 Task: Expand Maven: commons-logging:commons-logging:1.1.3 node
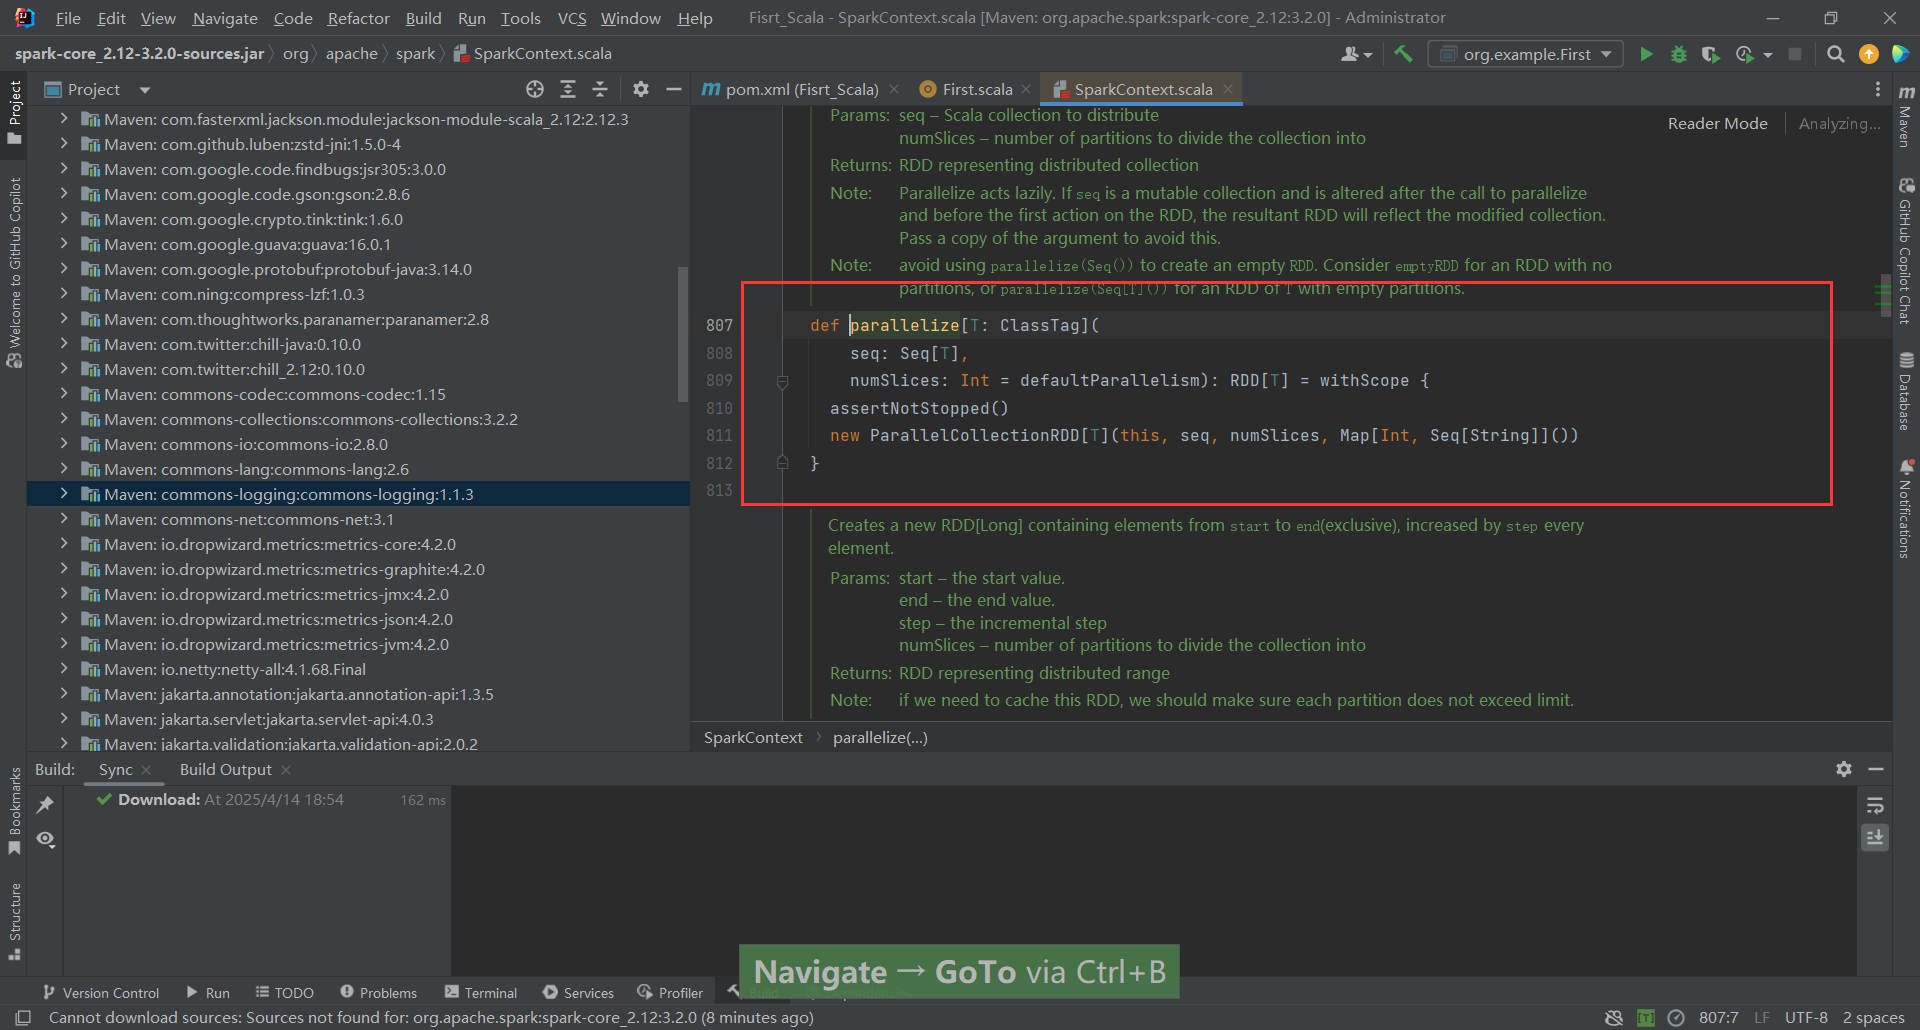(x=64, y=493)
